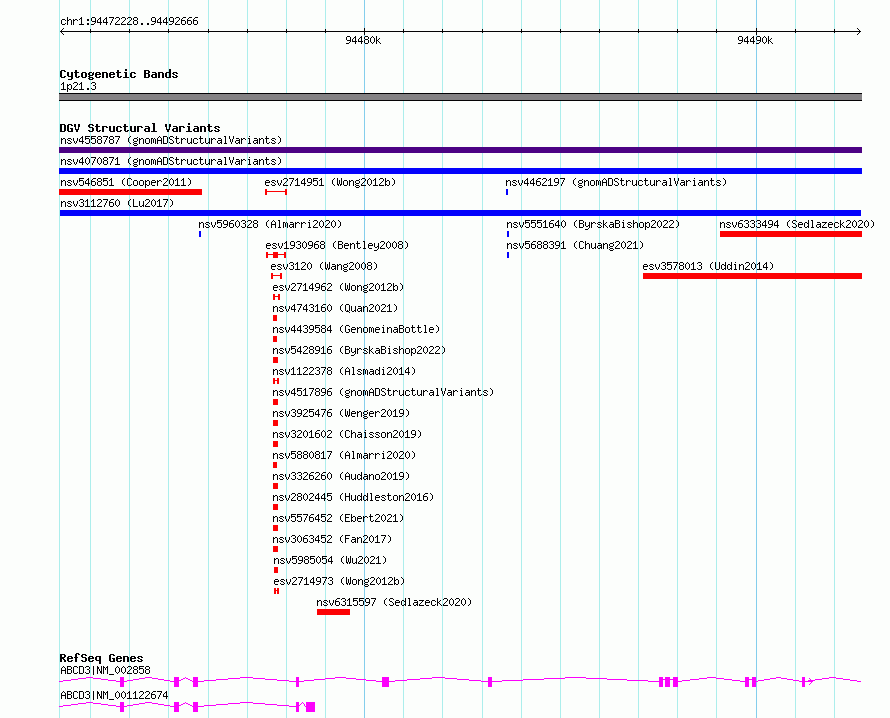The image size is (890, 718).
Task: Select ABCD3|NM_001122674 transcript label
Action: point(114,695)
